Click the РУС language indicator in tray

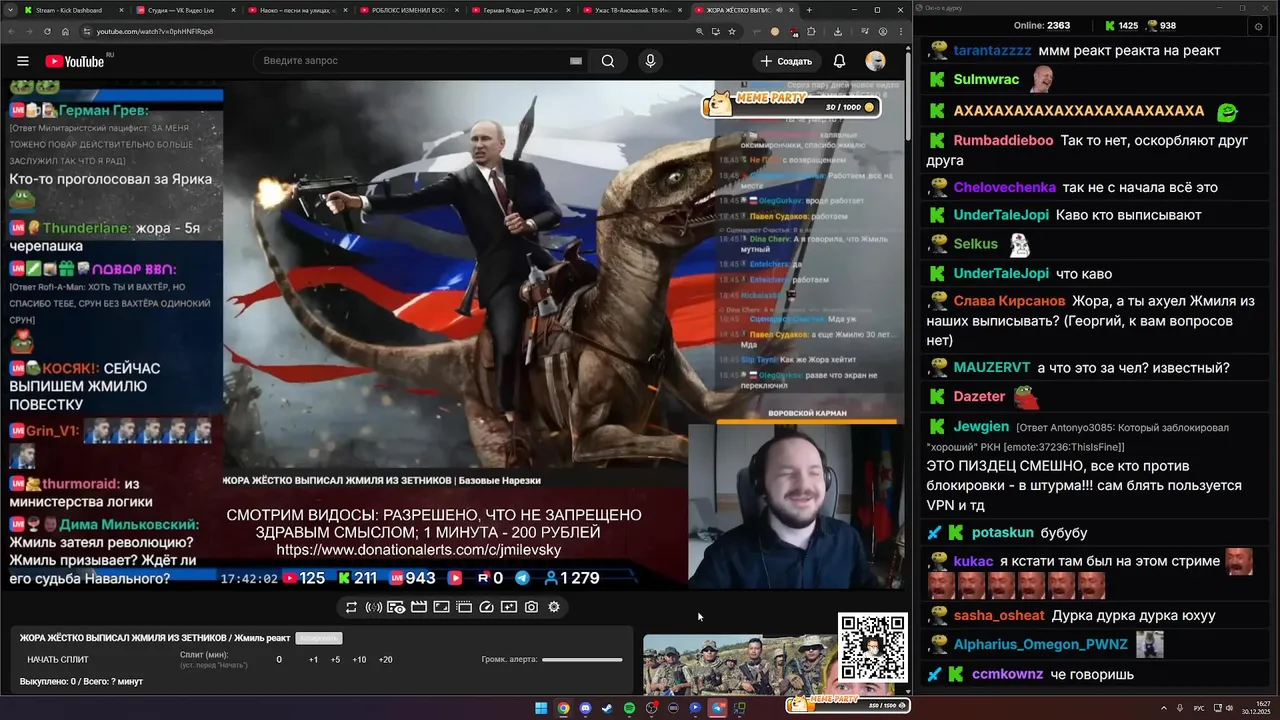click(x=1199, y=707)
